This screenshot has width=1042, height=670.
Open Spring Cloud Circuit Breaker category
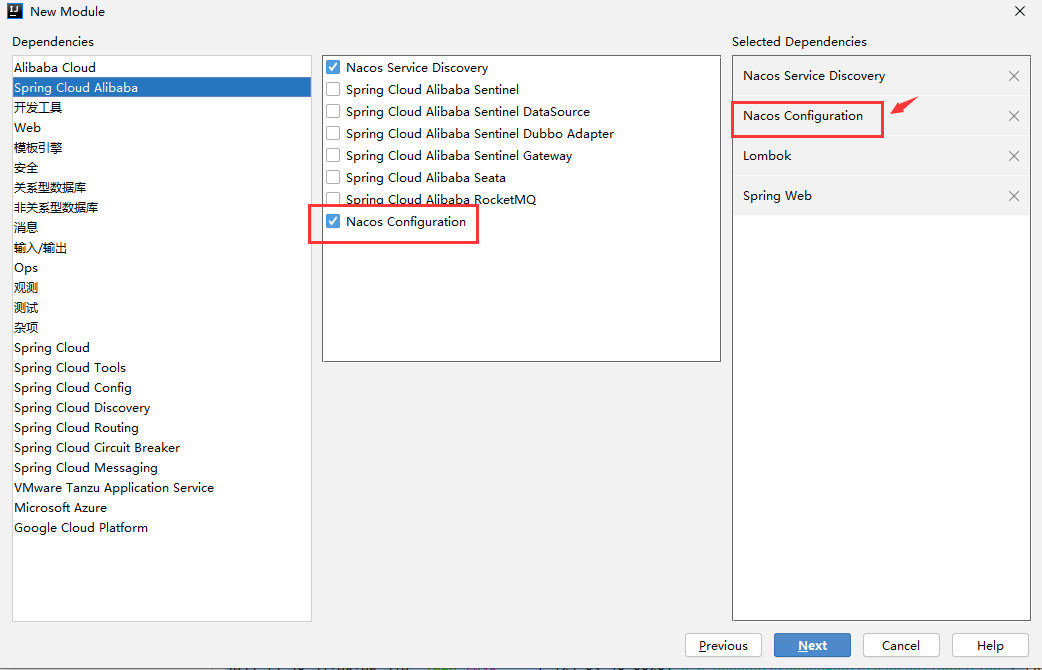[161, 447]
